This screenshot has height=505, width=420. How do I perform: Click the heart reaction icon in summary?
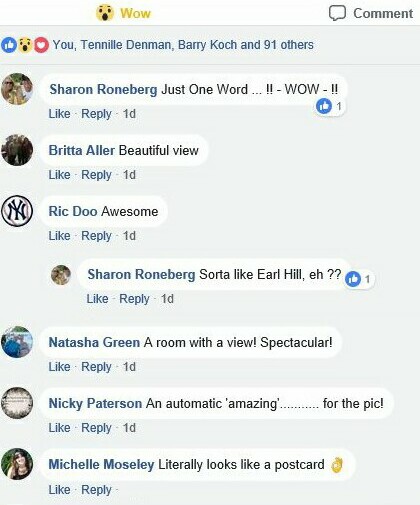[41, 45]
